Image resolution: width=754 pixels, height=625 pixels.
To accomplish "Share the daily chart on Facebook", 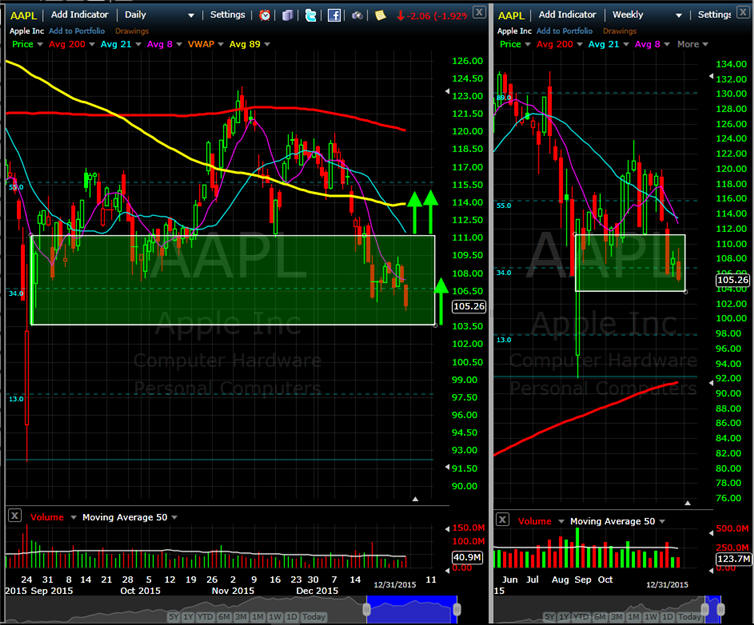I will (x=334, y=15).
